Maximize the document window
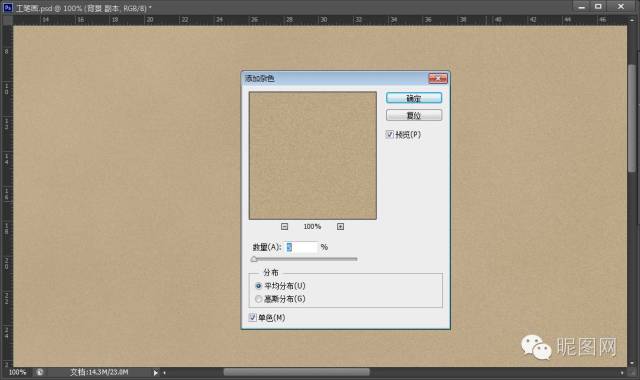Viewport: 640px width, 380px height. click(x=598, y=7)
